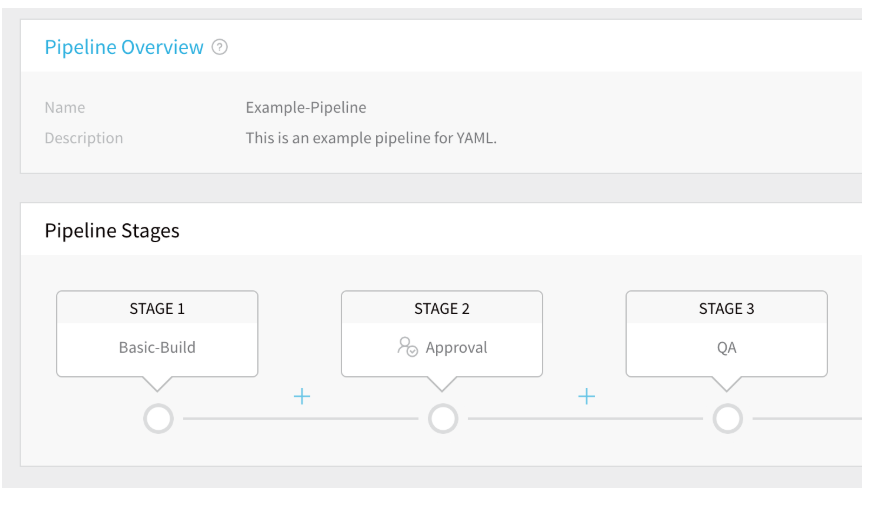Click the Pipeline Stages section heading
880x506 pixels.
point(112,231)
